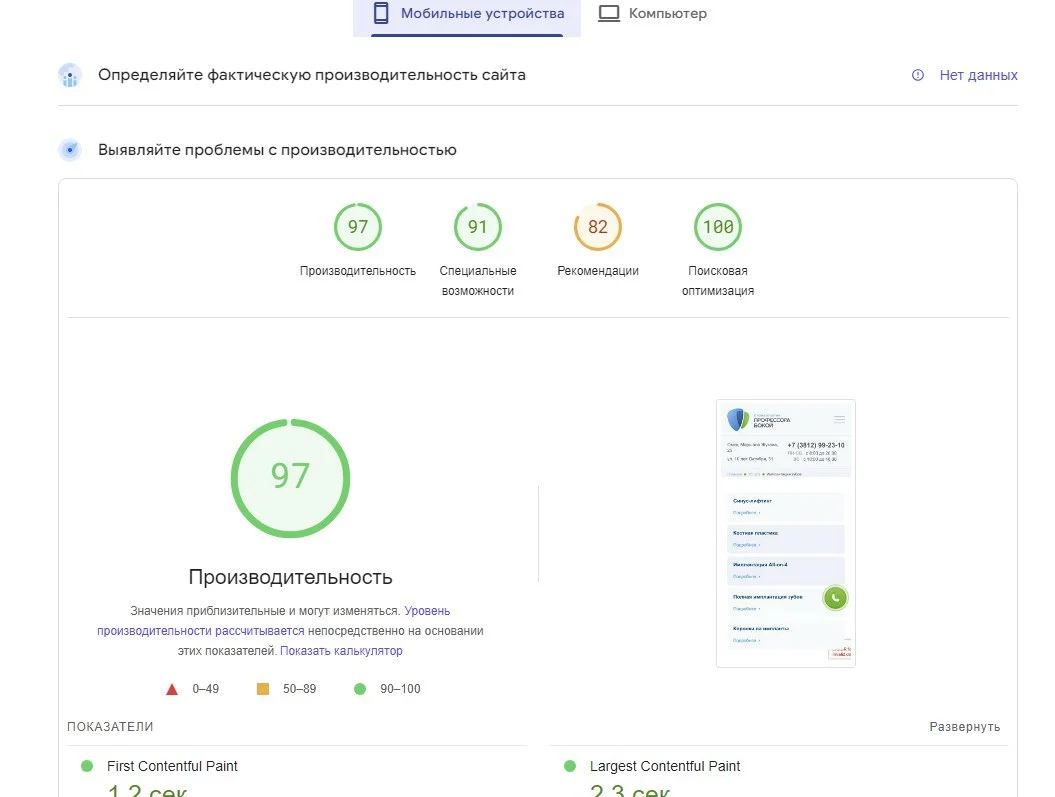This screenshot has width=1055, height=797.
Task: Click the field data icon beside Определяйте
Action: 70,75
